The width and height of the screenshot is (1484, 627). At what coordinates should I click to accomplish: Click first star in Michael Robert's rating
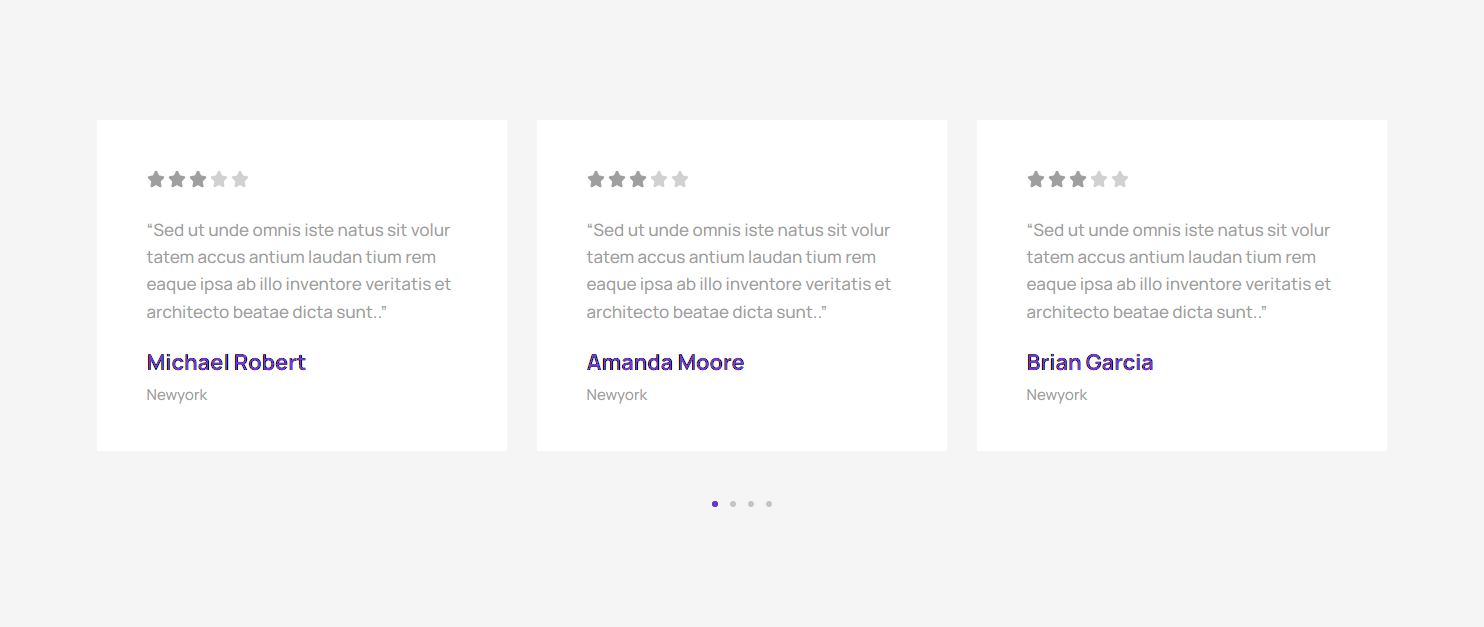pos(156,180)
